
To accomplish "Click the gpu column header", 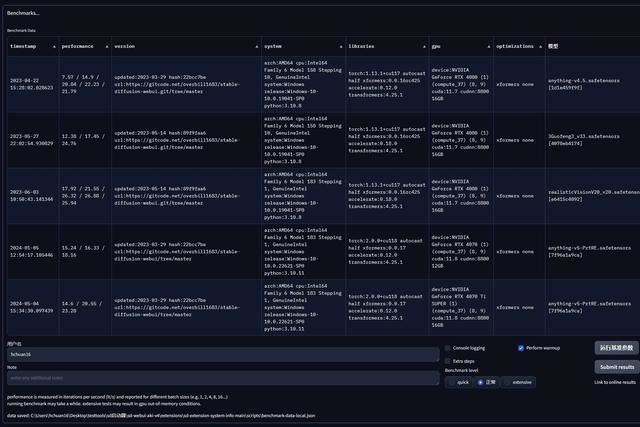I will [436, 46].
